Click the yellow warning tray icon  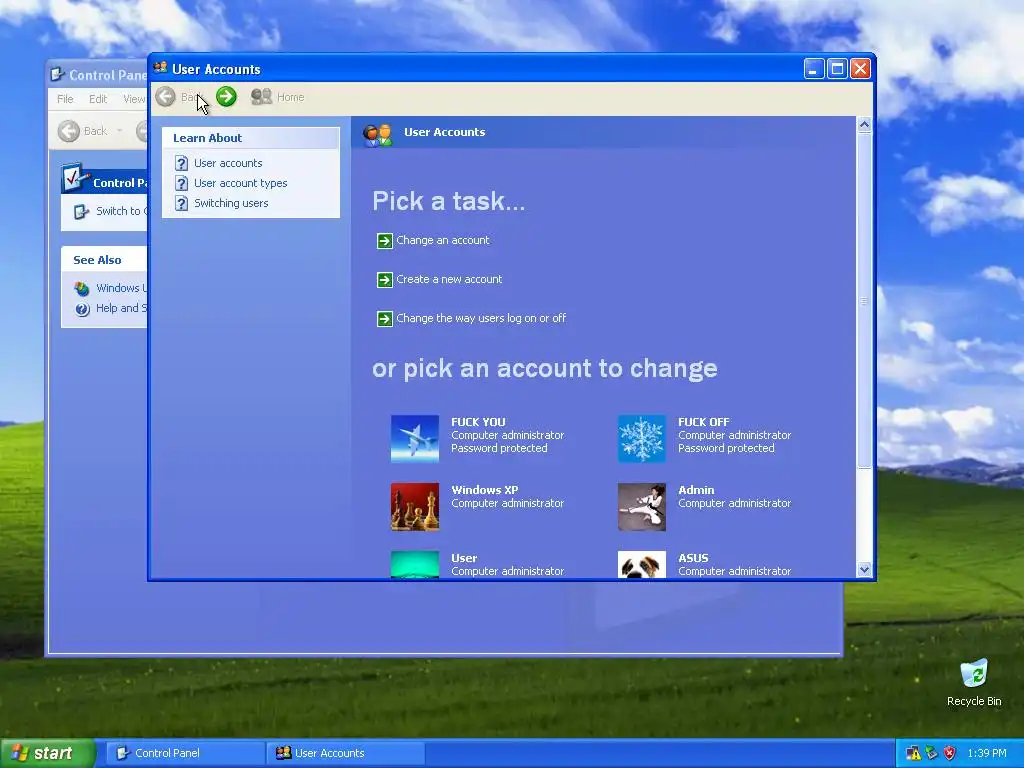click(x=914, y=753)
